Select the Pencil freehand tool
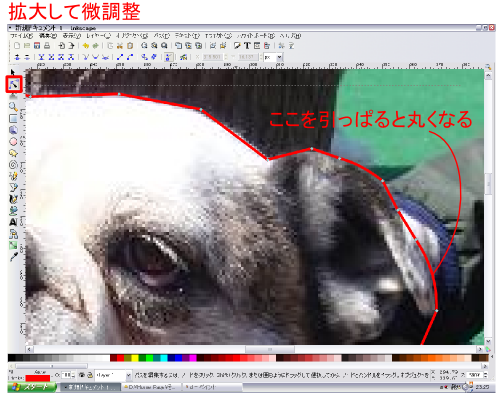 tap(13, 176)
